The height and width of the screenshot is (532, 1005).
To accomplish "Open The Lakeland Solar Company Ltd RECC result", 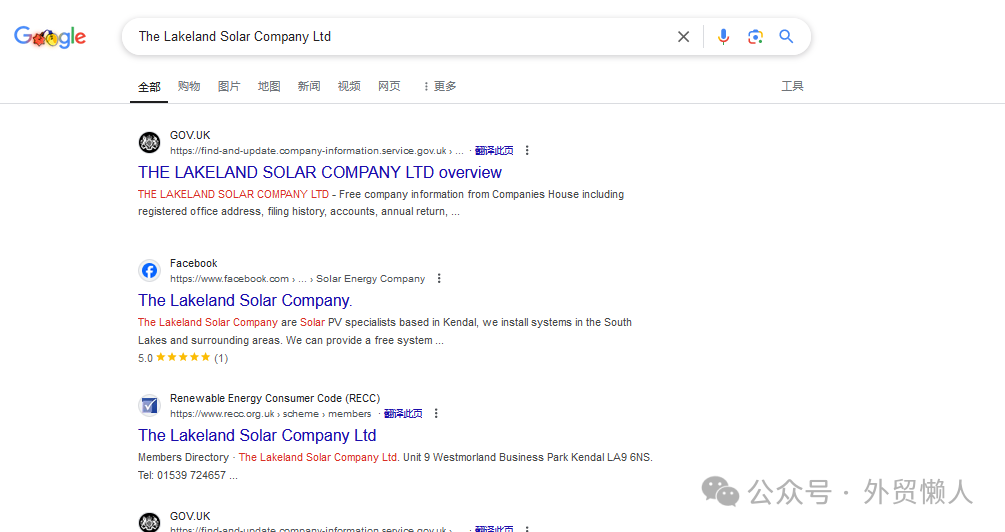I will pyautogui.click(x=257, y=435).
